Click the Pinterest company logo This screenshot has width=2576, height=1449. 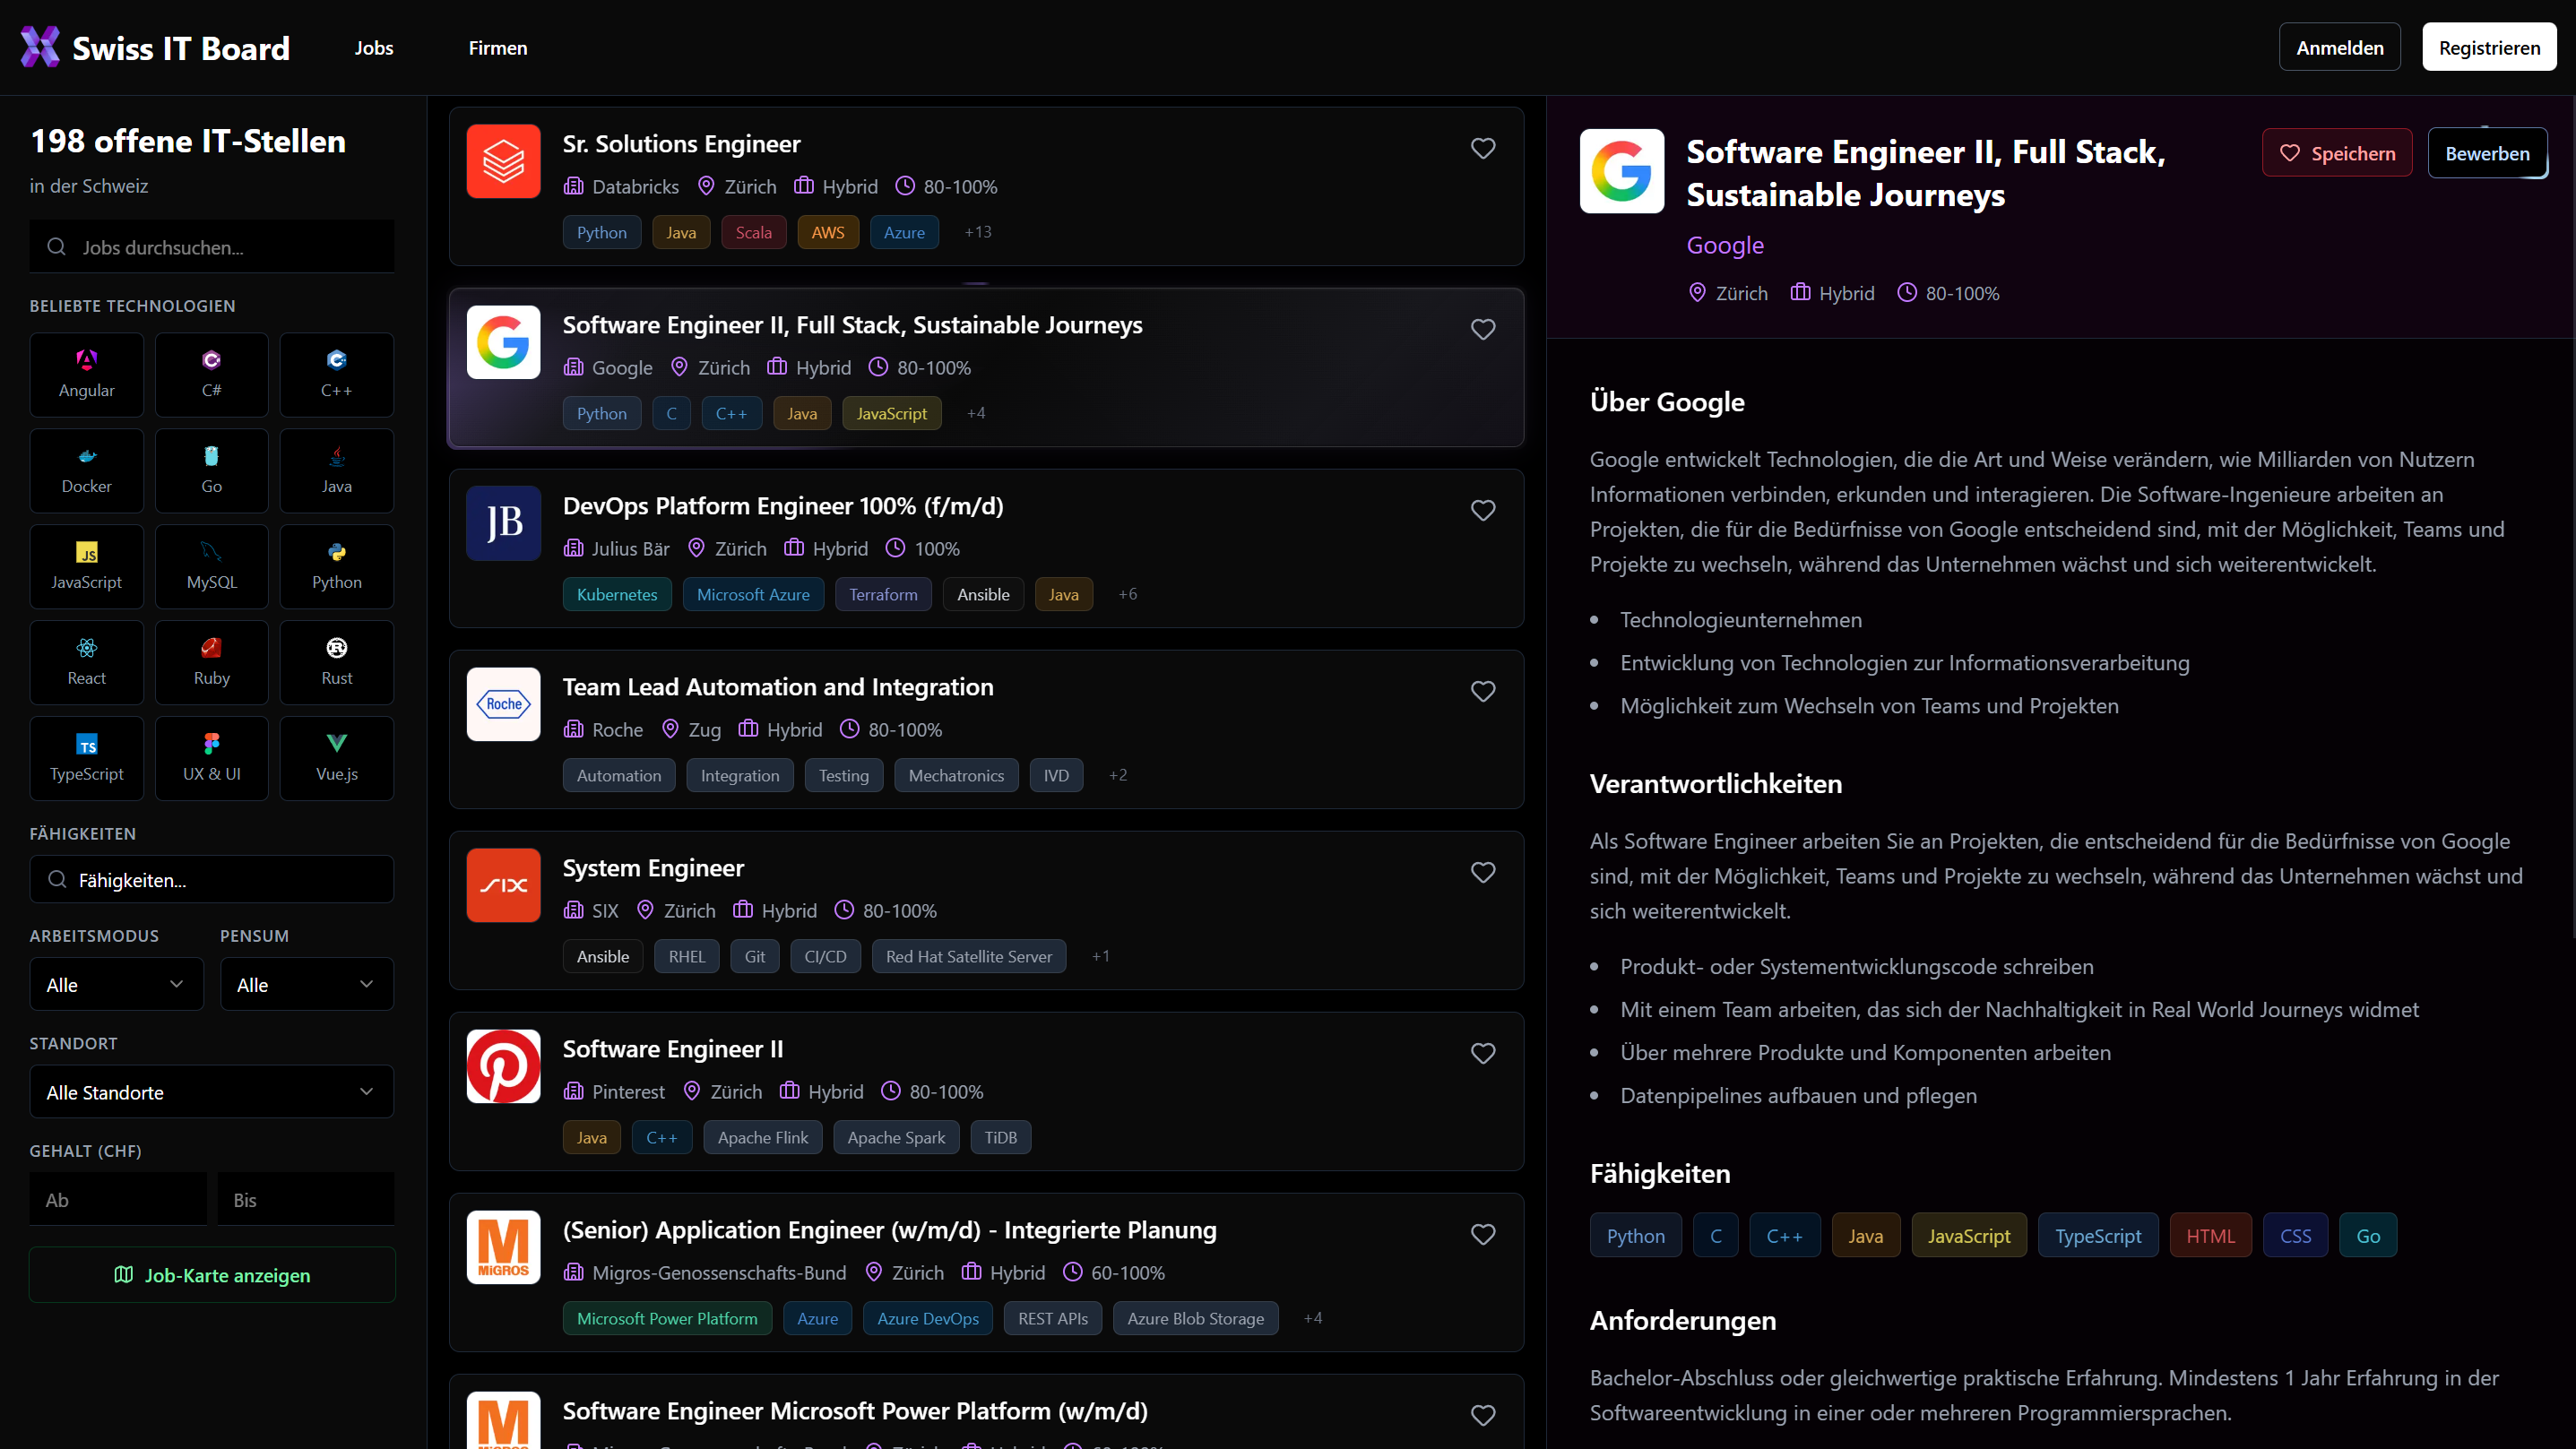coord(504,1066)
